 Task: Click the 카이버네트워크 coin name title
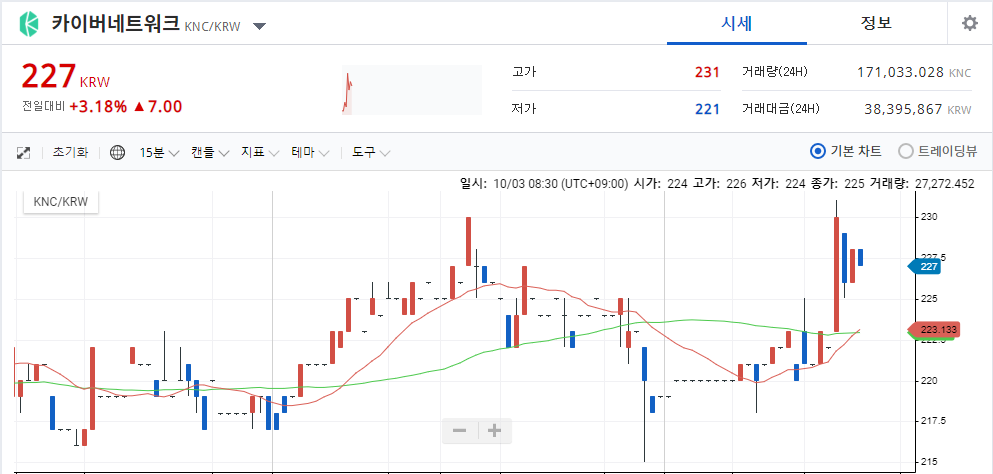tap(115, 24)
